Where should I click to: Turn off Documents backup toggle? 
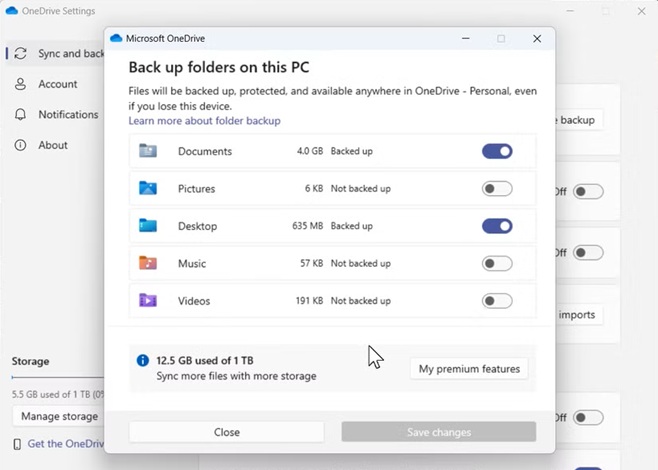pos(497,151)
